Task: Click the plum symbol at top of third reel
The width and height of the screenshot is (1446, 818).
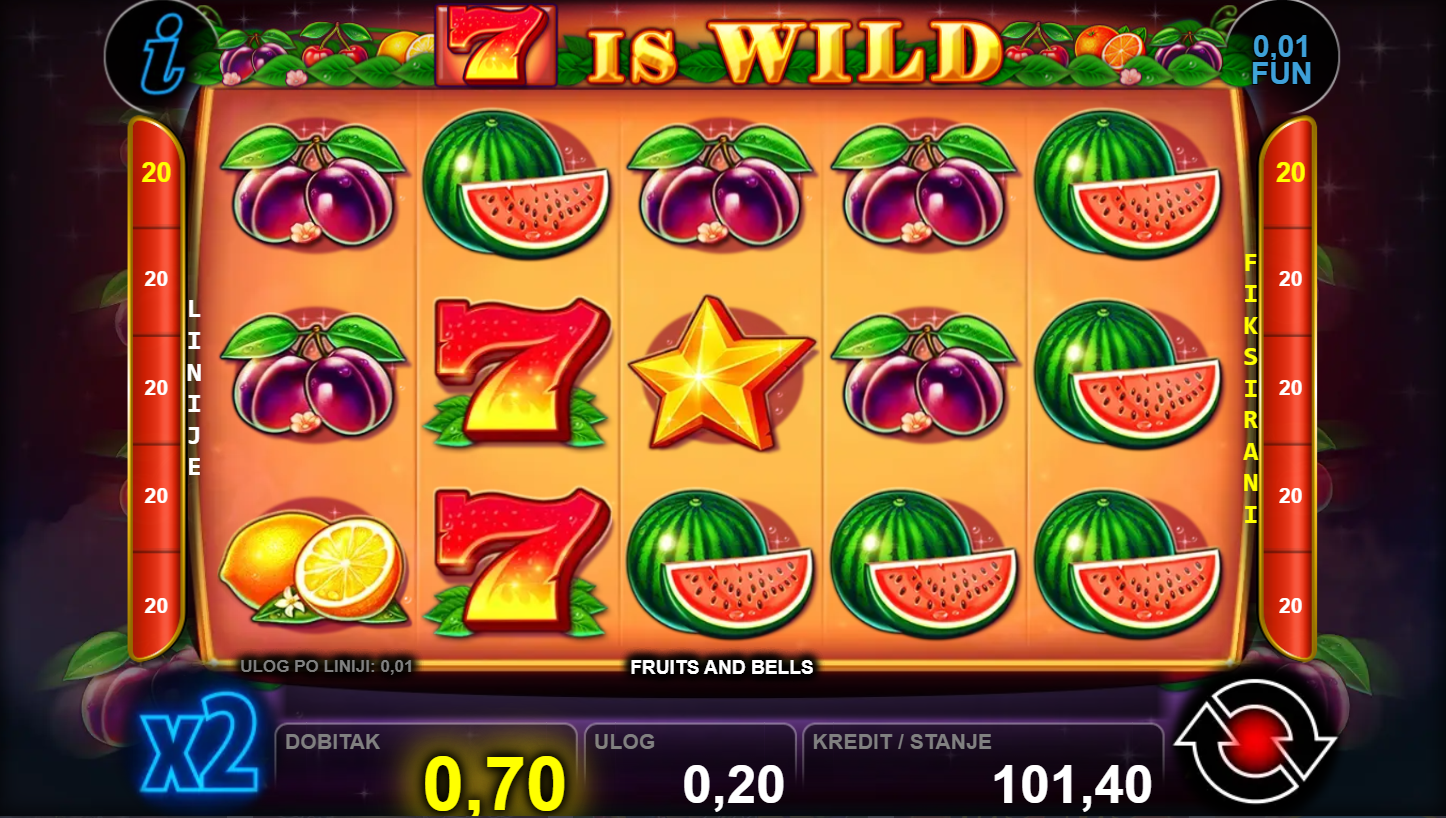Action: coord(720,185)
